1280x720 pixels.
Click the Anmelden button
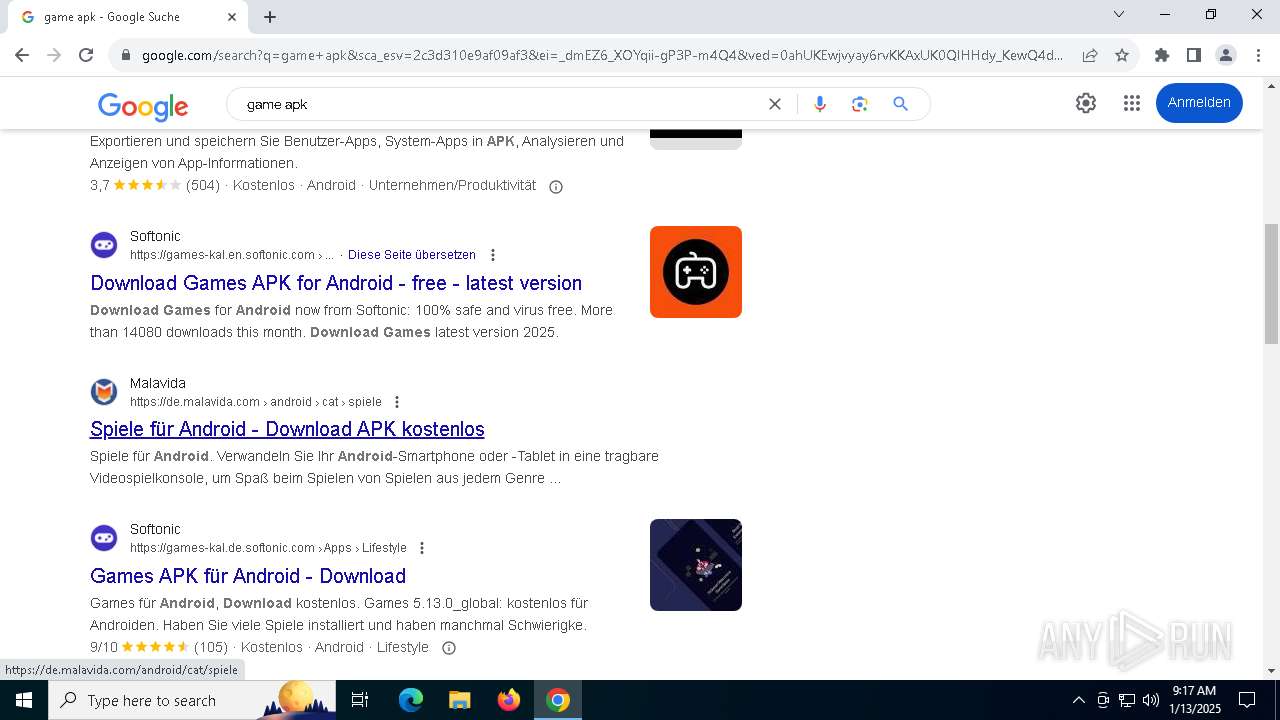(1199, 103)
